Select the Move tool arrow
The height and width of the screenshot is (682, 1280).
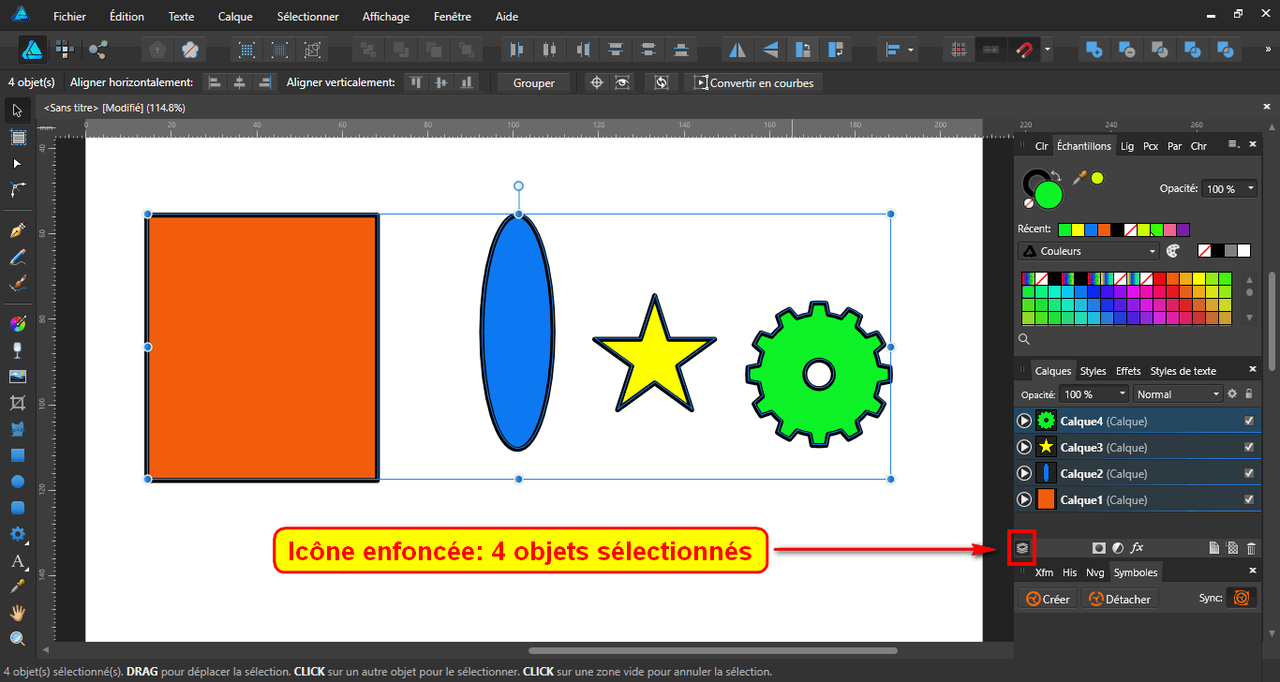point(17,110)
